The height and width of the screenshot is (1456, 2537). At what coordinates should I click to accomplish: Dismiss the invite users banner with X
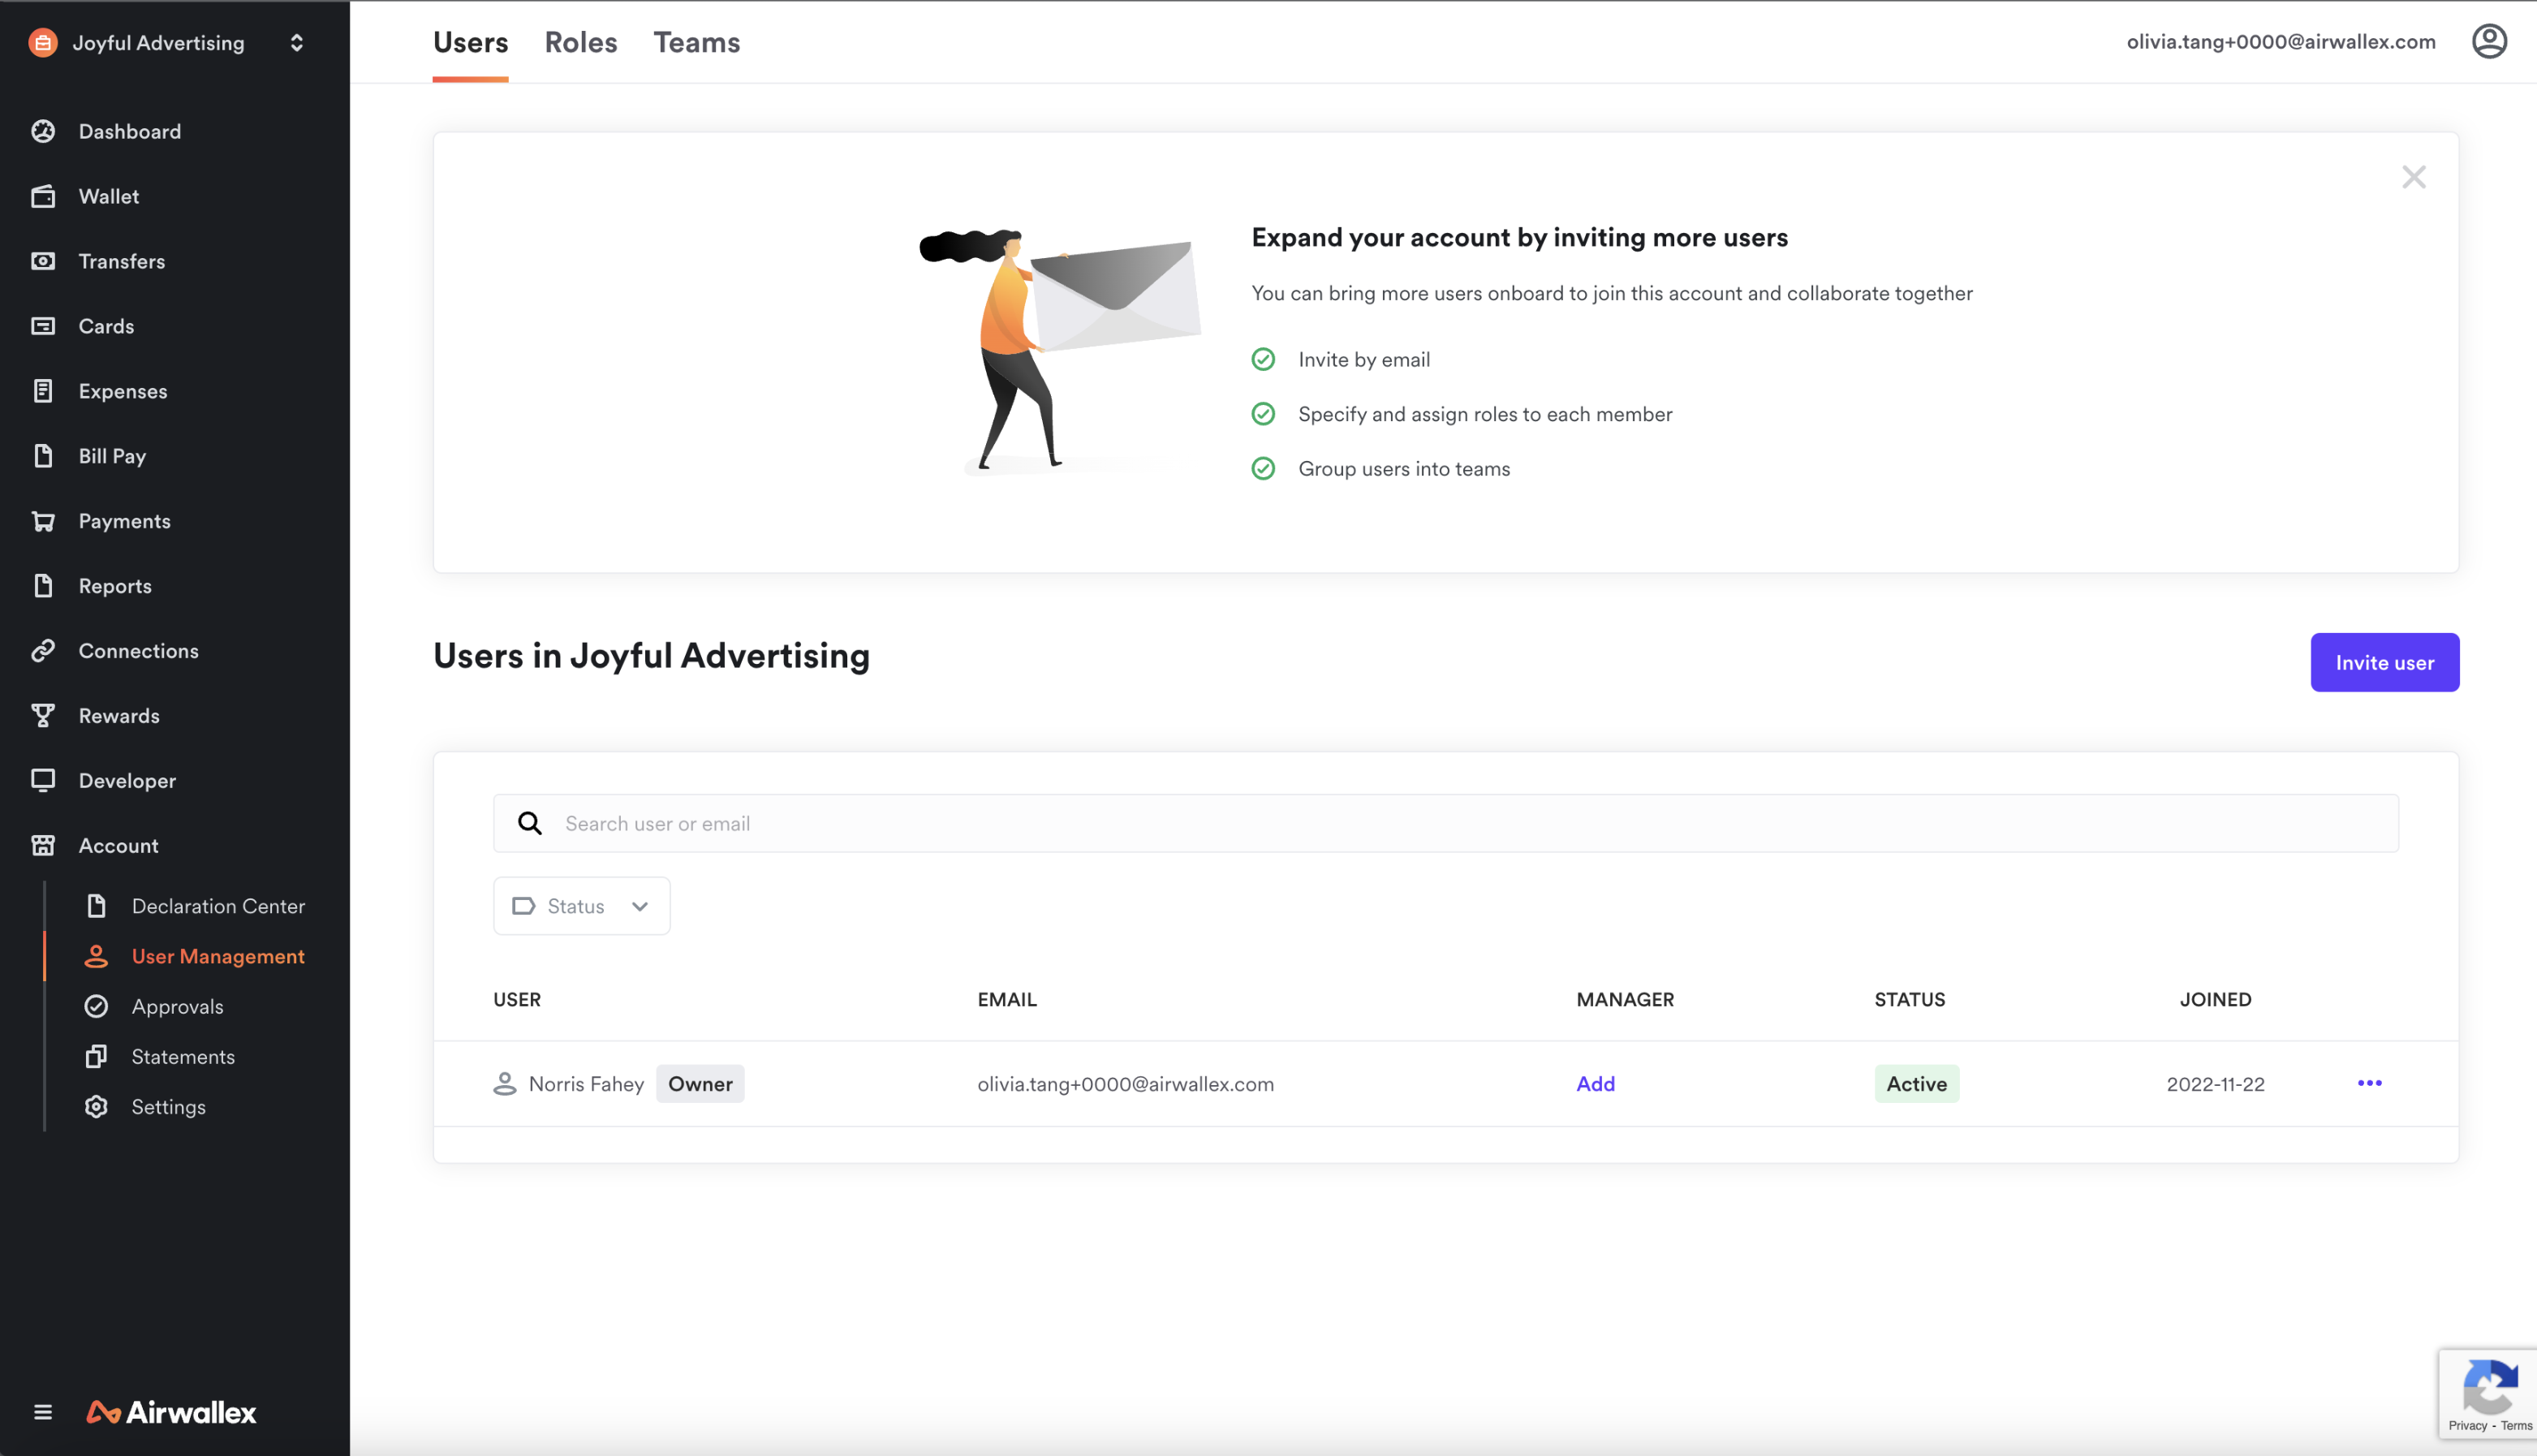2413,177
